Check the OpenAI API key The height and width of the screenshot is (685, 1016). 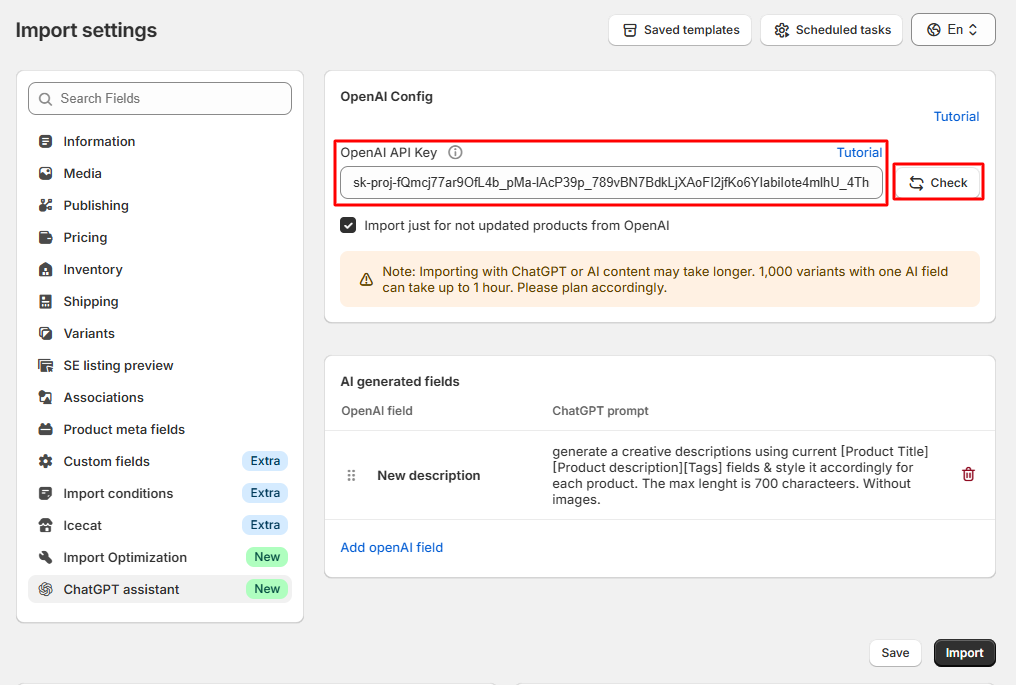coord(938,183)
